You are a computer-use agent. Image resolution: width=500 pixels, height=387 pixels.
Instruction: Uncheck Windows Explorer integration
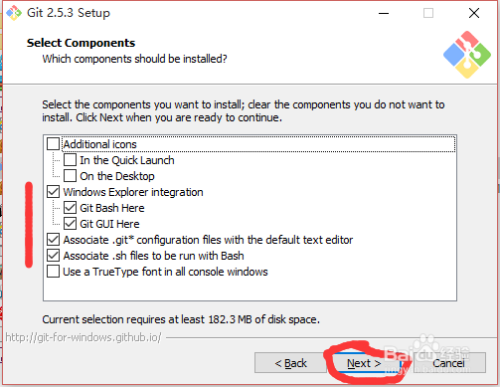(53, 192)
